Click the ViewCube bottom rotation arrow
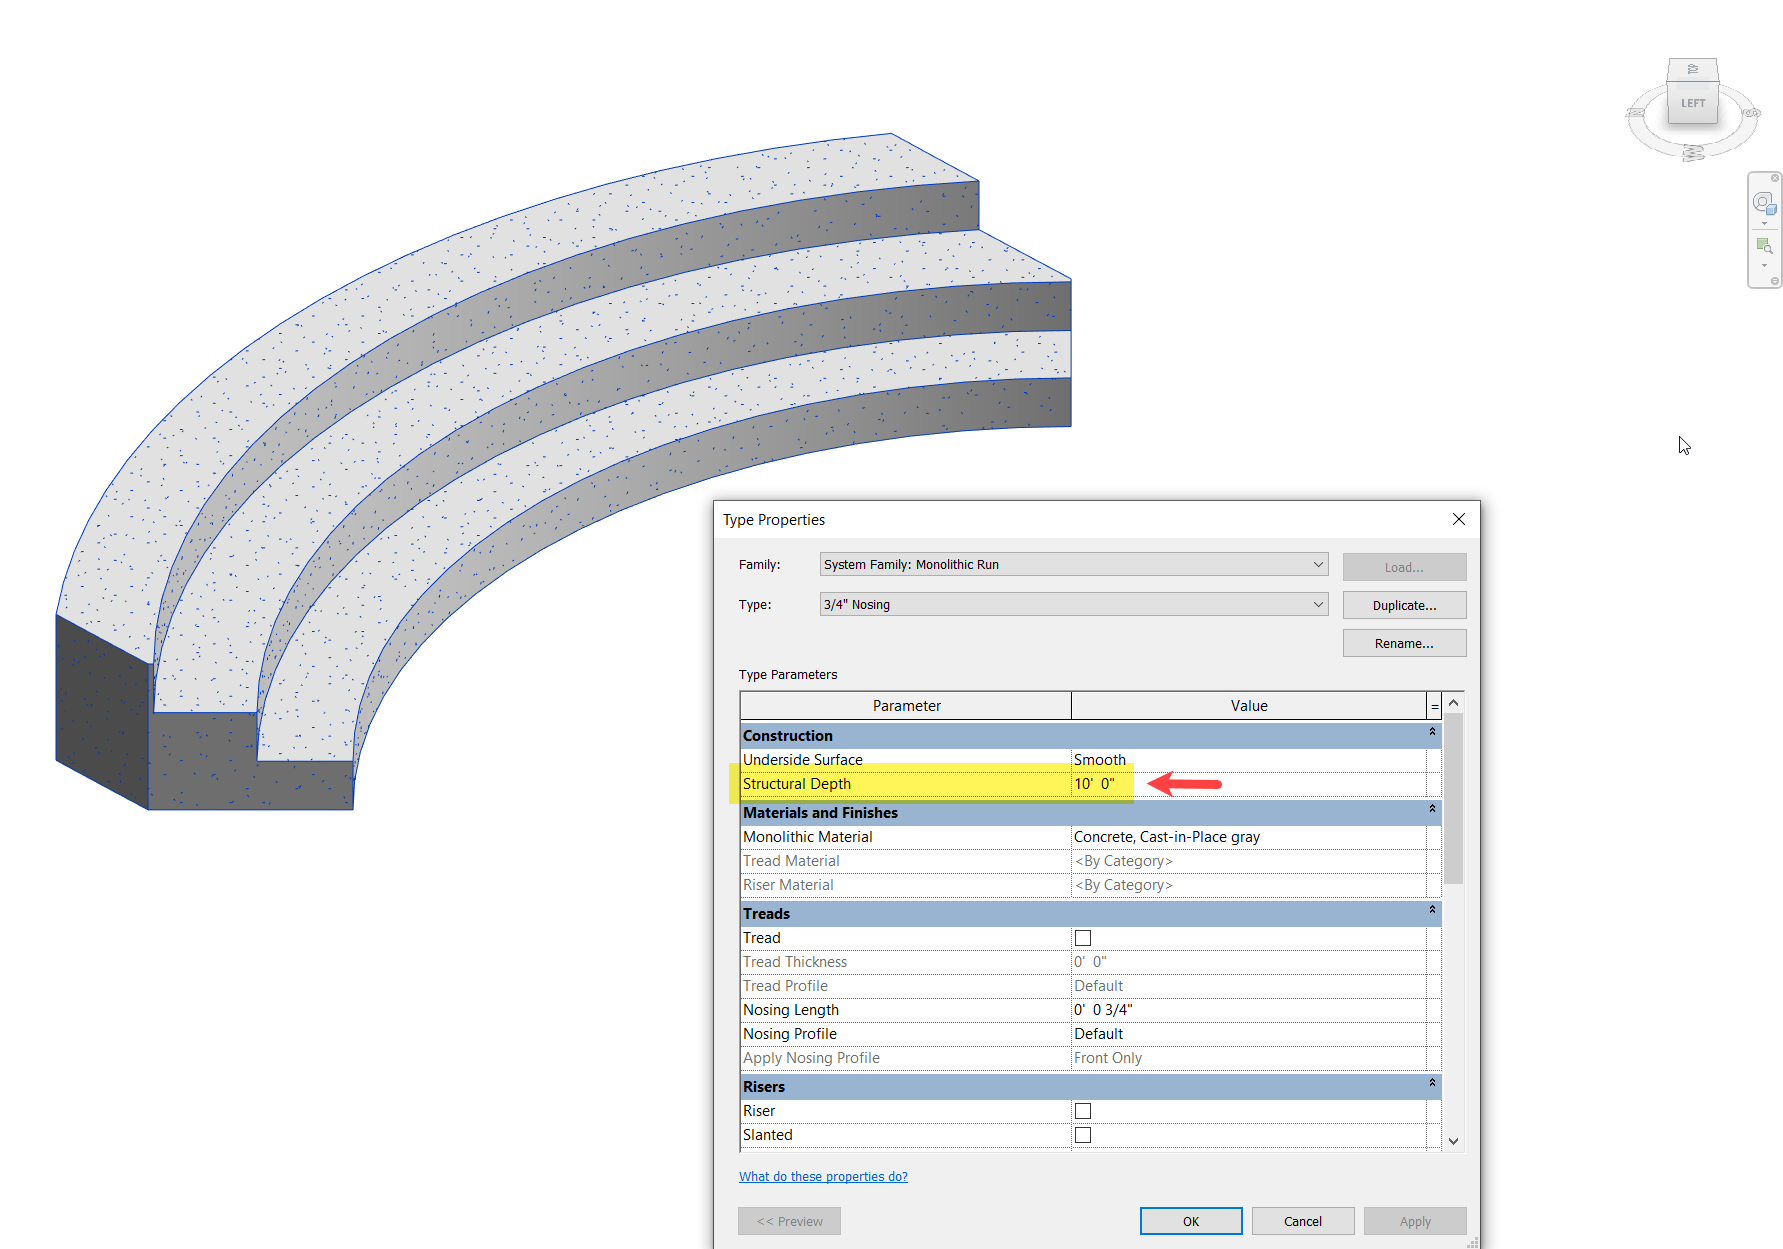 pyautogui.click(x=1693, y=152)
